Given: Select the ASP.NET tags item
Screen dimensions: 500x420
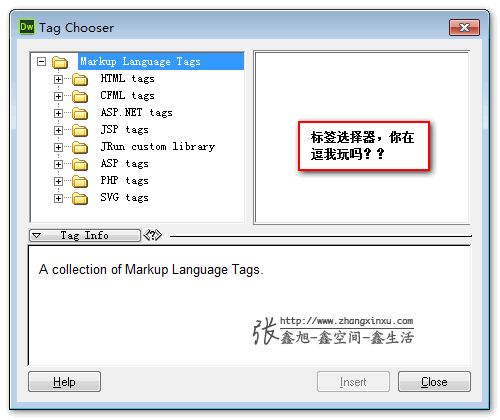Looking at the screenshot, I should click(137, 113).
